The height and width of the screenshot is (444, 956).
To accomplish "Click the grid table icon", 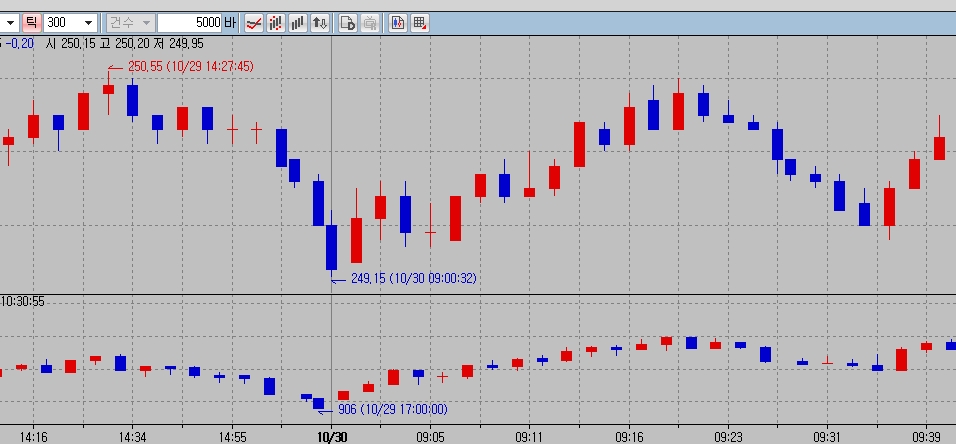I will click(419, 22).
